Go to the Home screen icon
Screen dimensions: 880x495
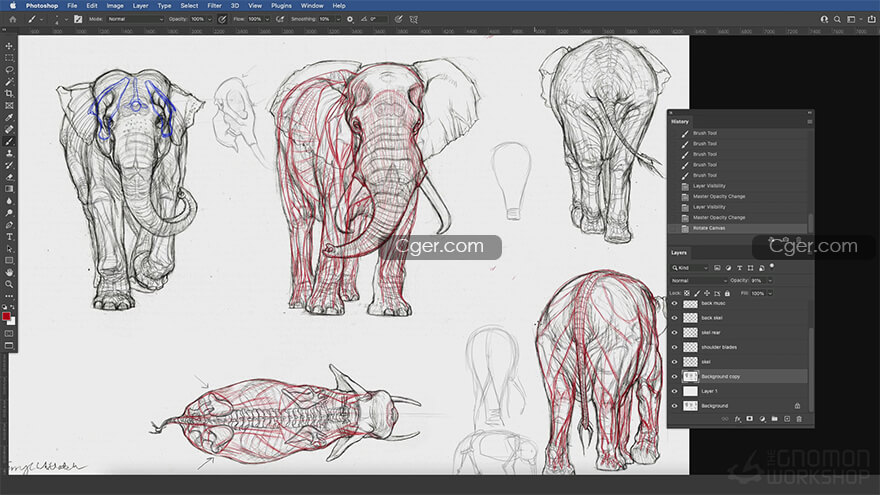pyautogui.click(x=12, y=19)
